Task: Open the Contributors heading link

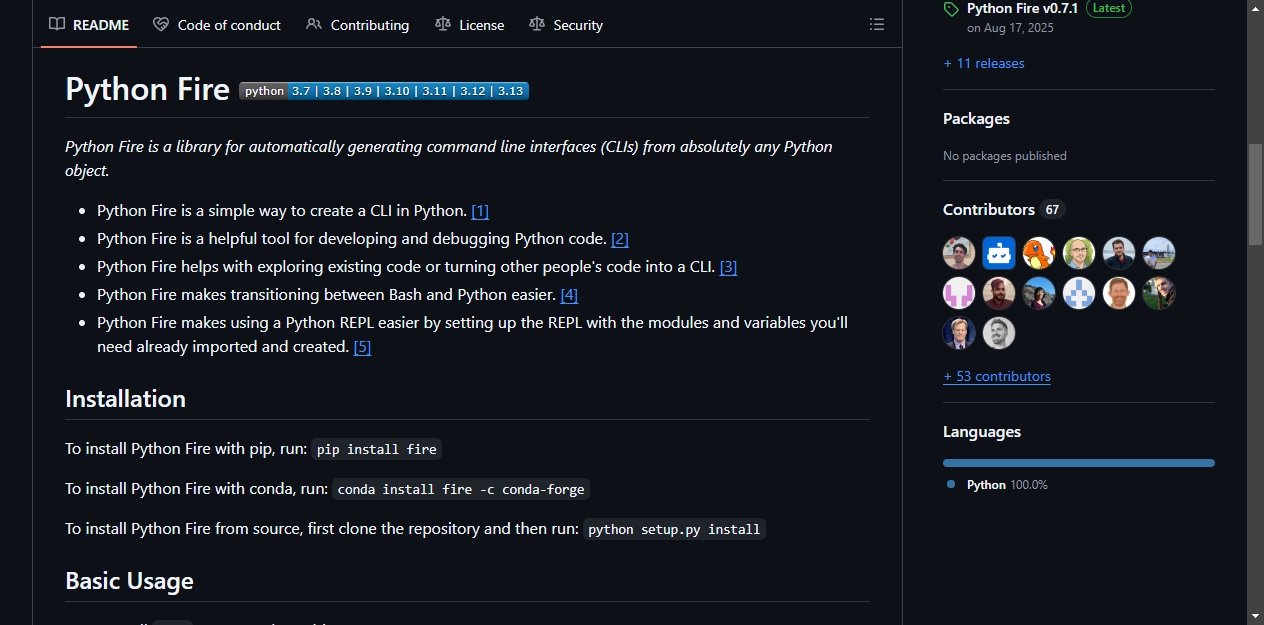Action: [989, 209]
